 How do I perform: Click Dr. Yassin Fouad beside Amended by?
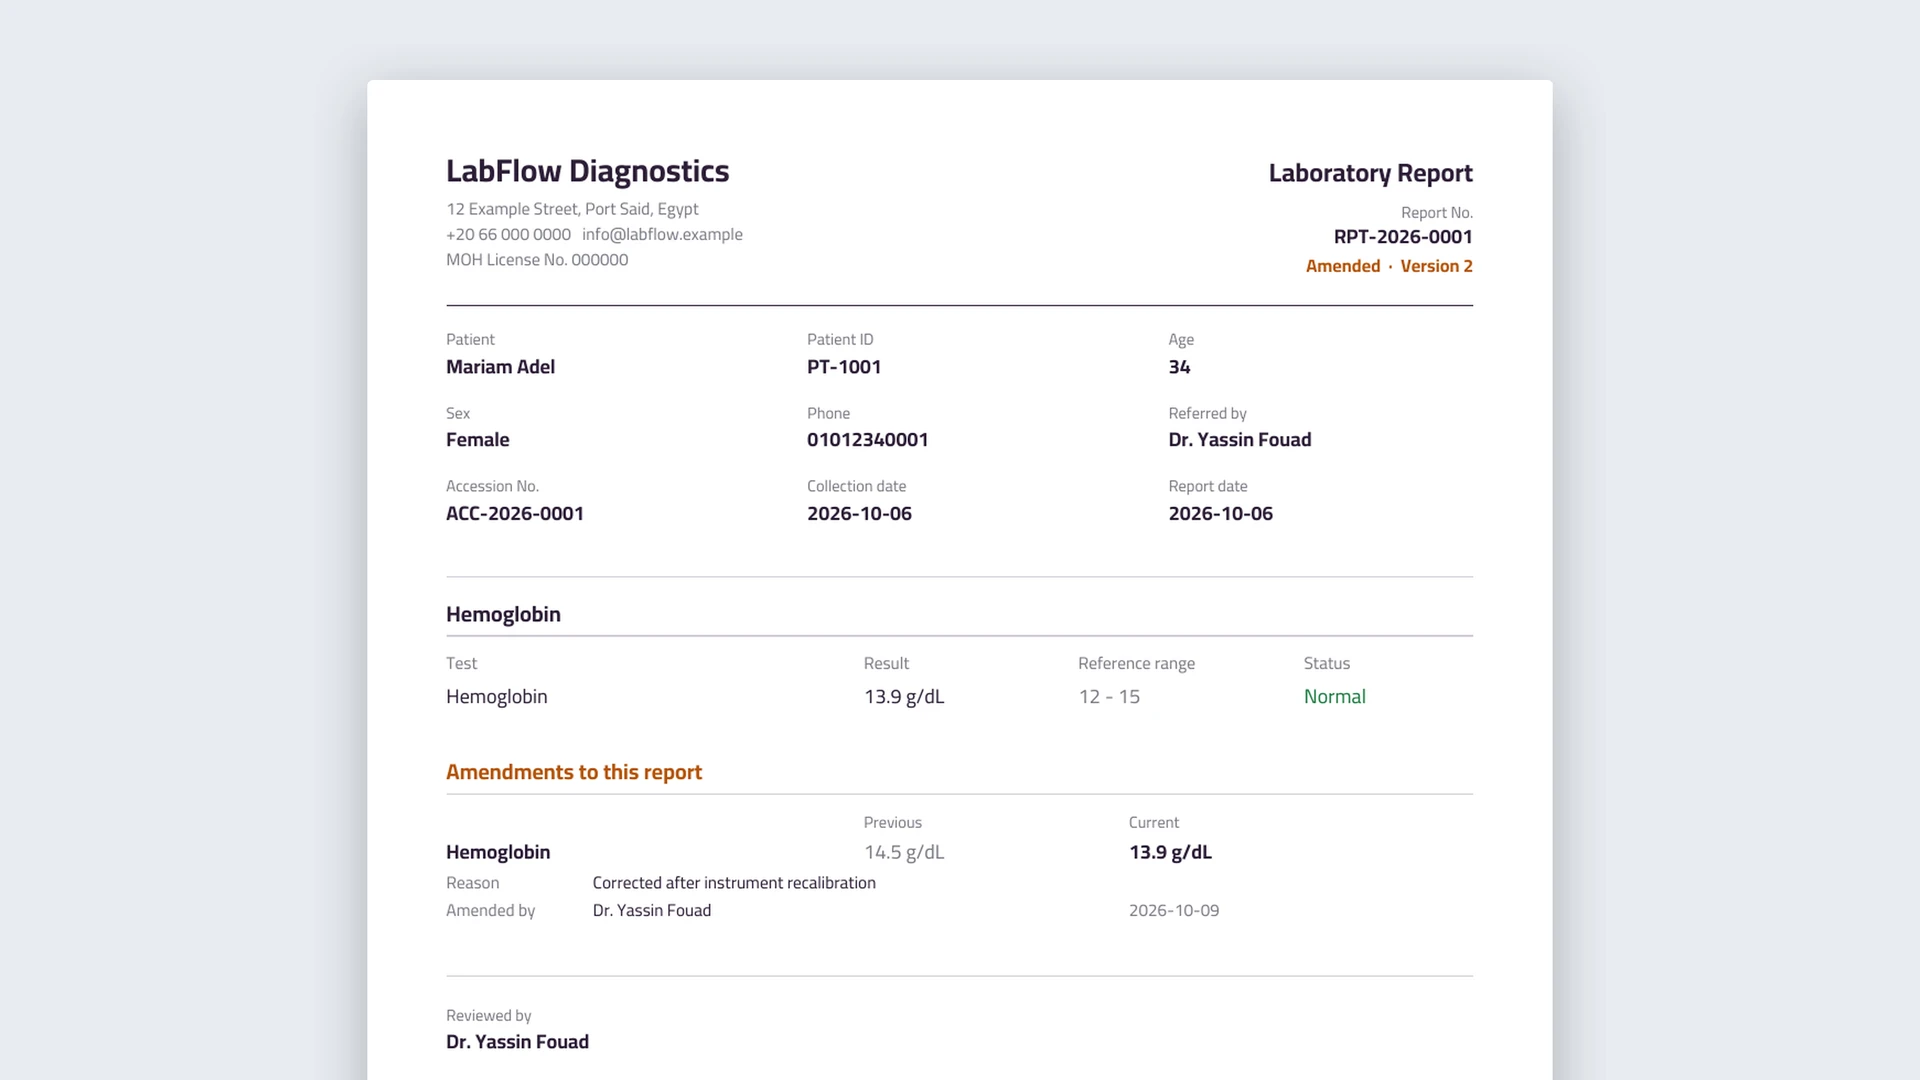pyautogui.click(x=651, y=911)
